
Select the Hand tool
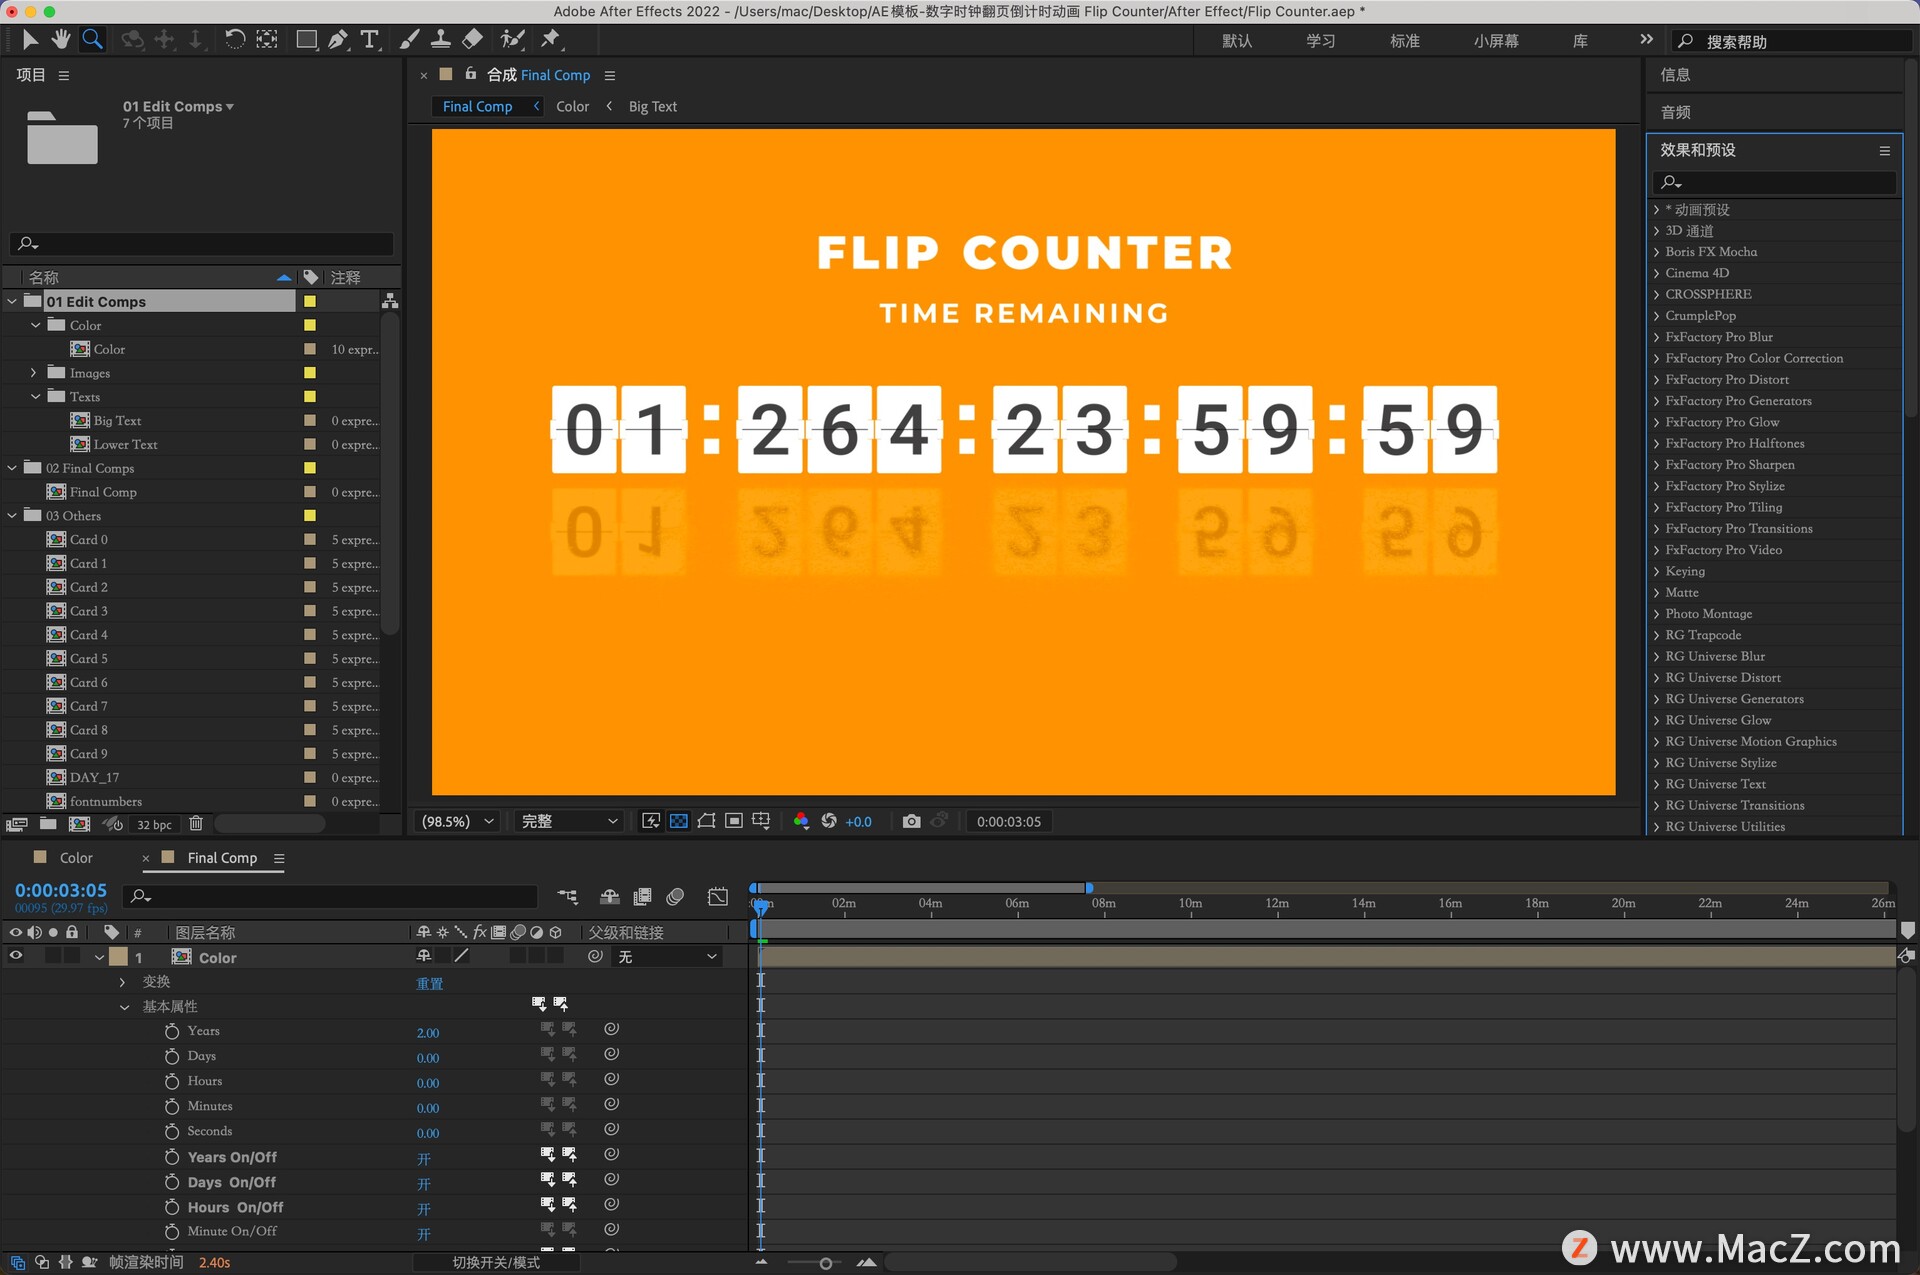point(61,39)
